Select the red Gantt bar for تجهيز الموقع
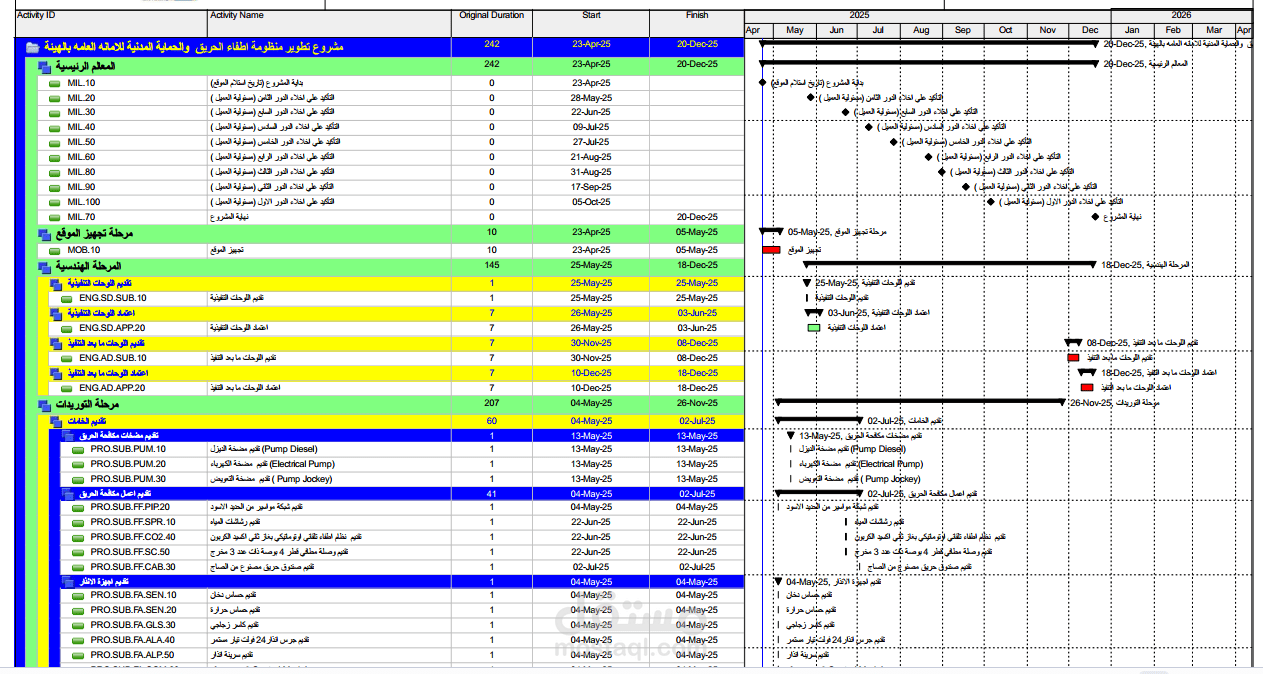Screen dimensions: 1263x674 (x=771, y=250)
